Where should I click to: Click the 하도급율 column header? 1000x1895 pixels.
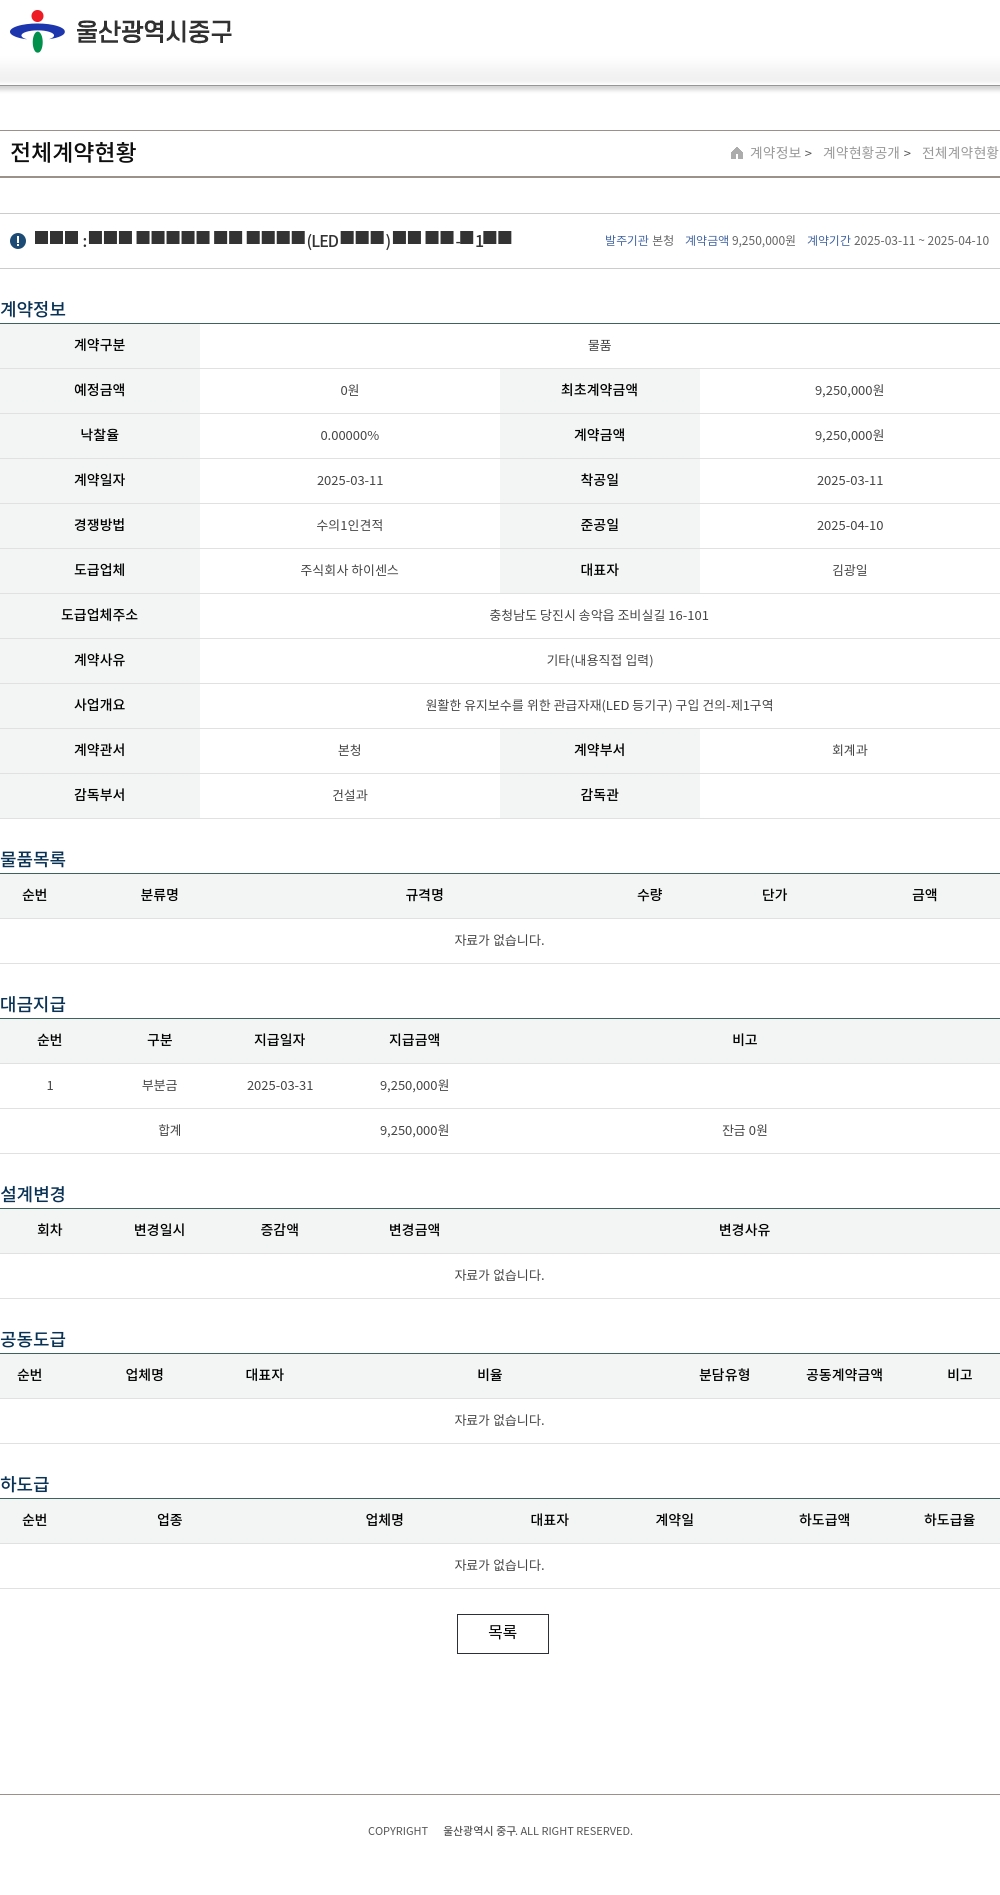tap(949, 1520)
